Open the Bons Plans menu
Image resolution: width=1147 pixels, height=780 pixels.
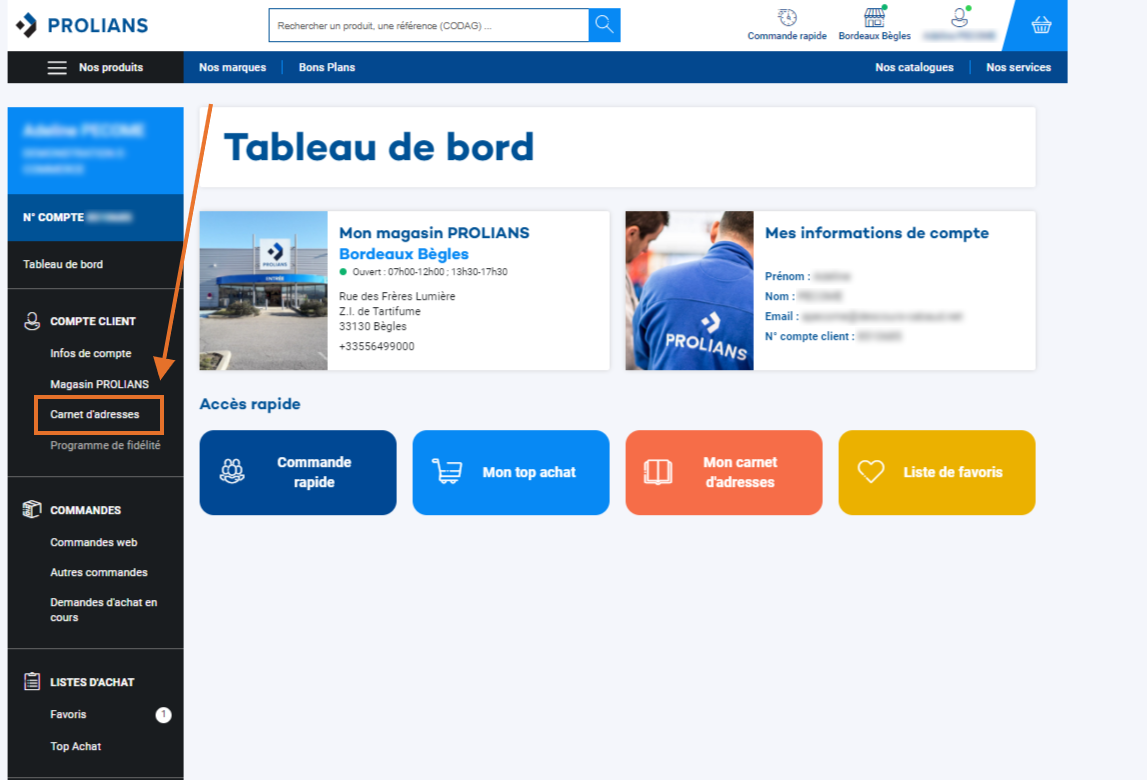tap(327, 67)
